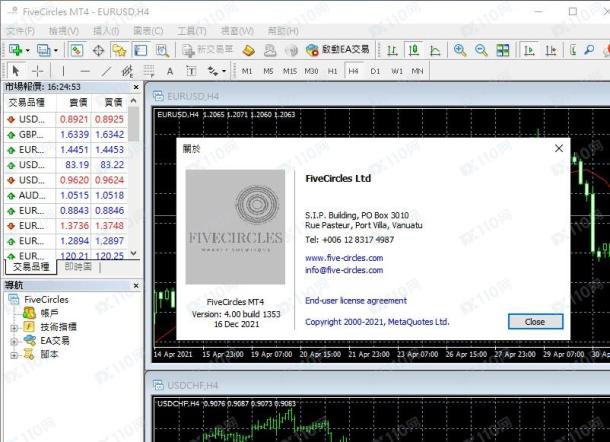Click the Copyright MetaQuotes Ltd. link
The width and height of the screenshot is (610, 442).
[x=377, y=322]
